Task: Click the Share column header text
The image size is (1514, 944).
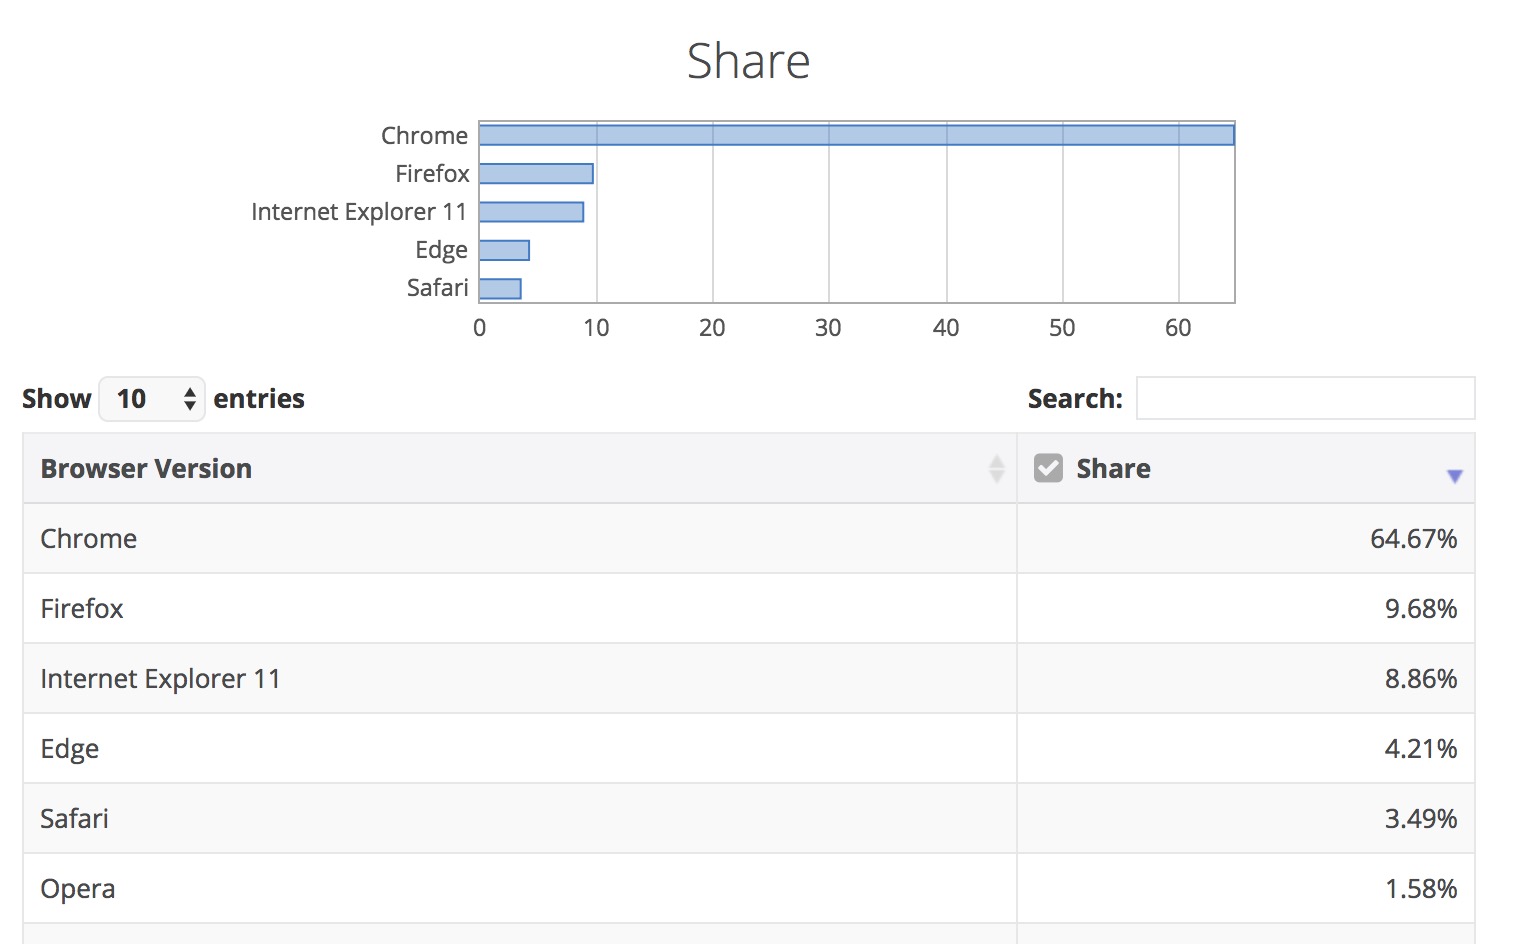Action: click(x=1113, y=468)
